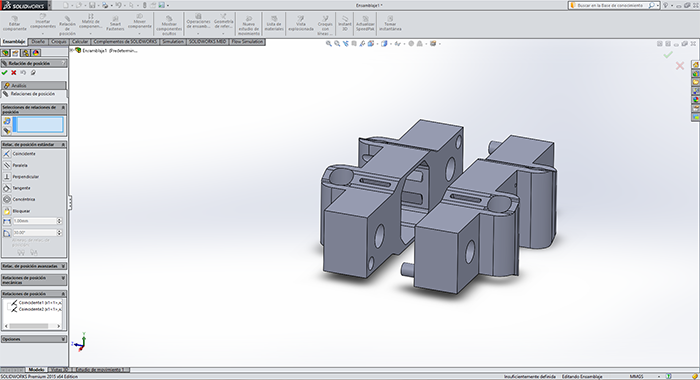Toggle the multiple mate mode icon
The height and width of the screenshot is (380, 700).
pos(7,130)
